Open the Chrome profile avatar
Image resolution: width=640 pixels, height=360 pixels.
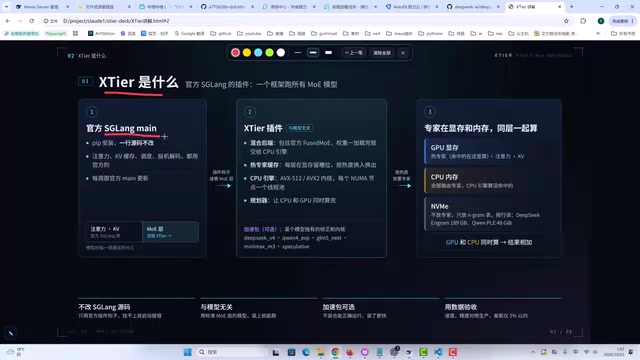[601, 21]
